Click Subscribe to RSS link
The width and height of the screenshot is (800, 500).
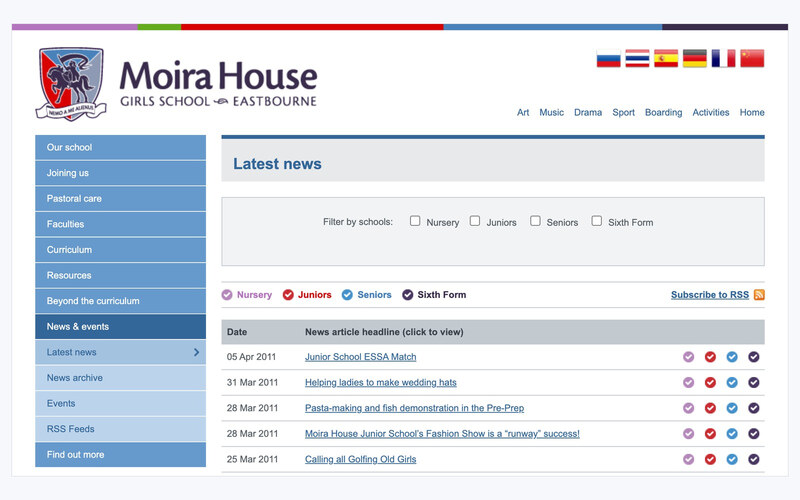coord(710,295)
